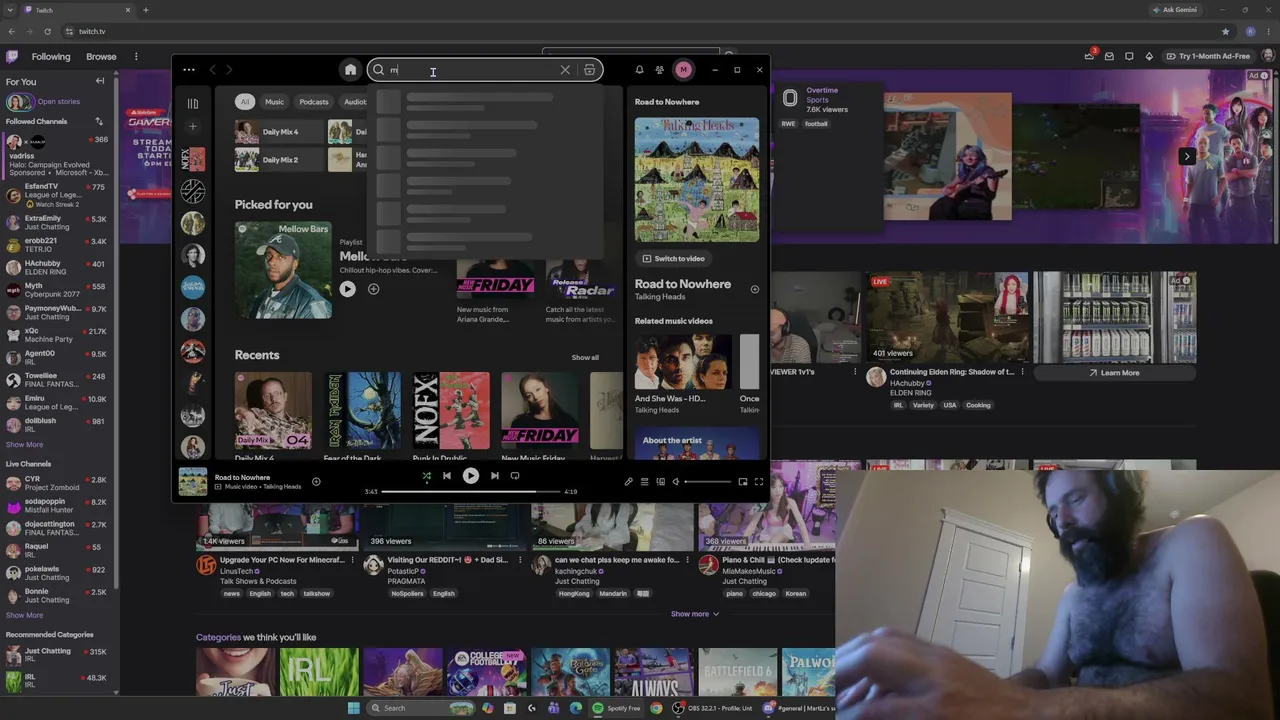Open Twitch Browse tab
Viewport: 1280px width, 720px height.
101,56
